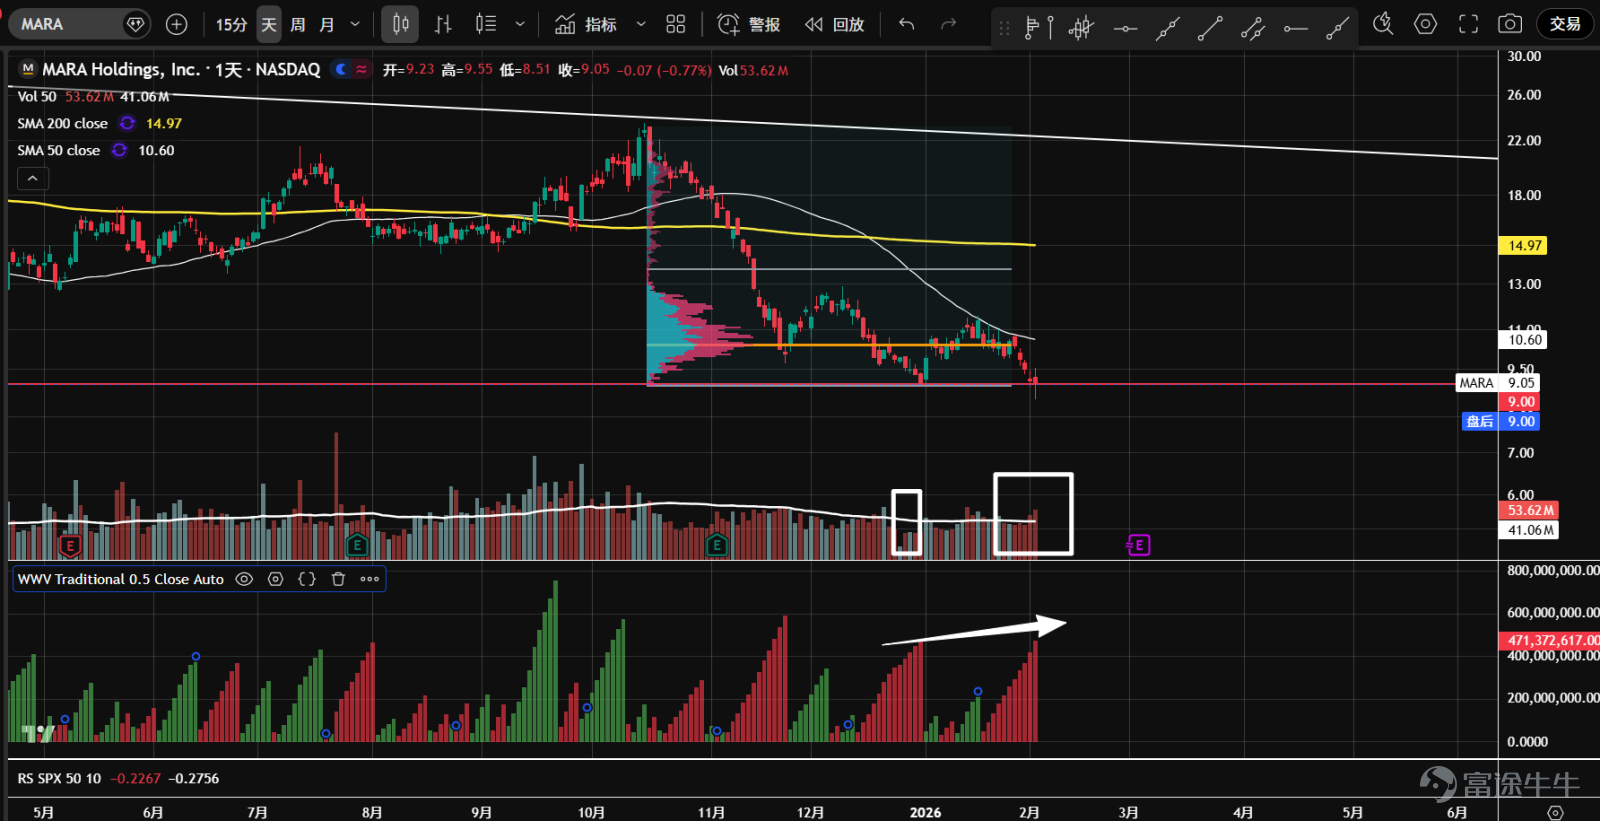The height and width of the screenshot is (821, 1600).
Task: Open more options for WWV indicator
Action: 370,579
